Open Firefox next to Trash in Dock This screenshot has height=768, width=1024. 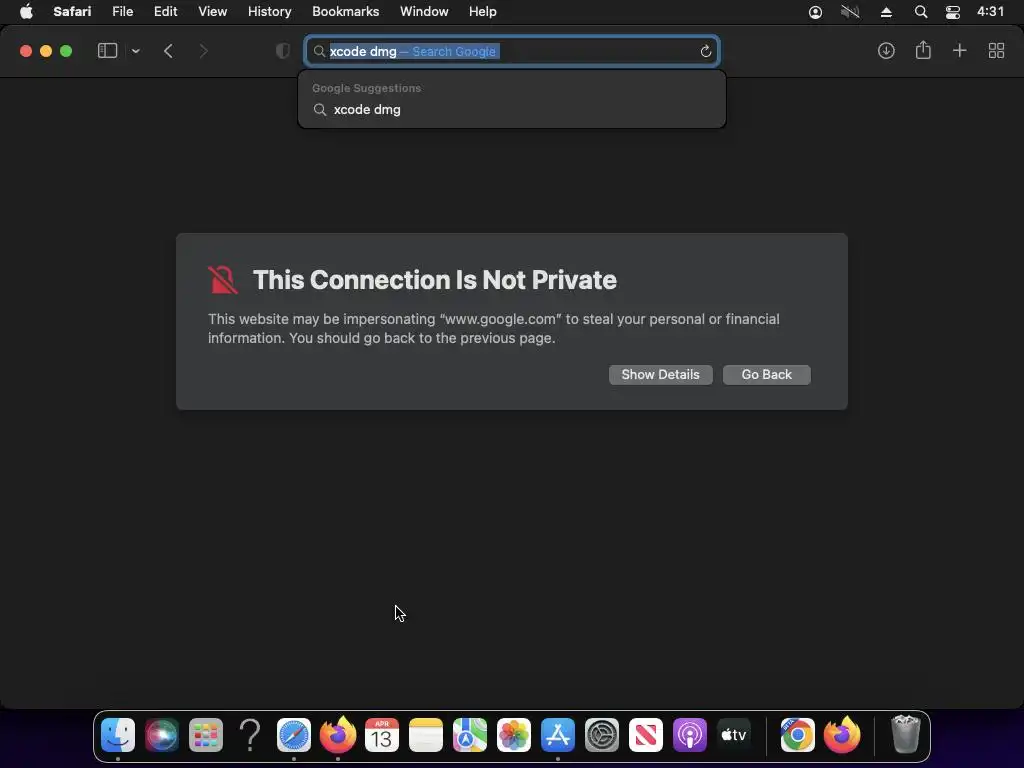842,735
